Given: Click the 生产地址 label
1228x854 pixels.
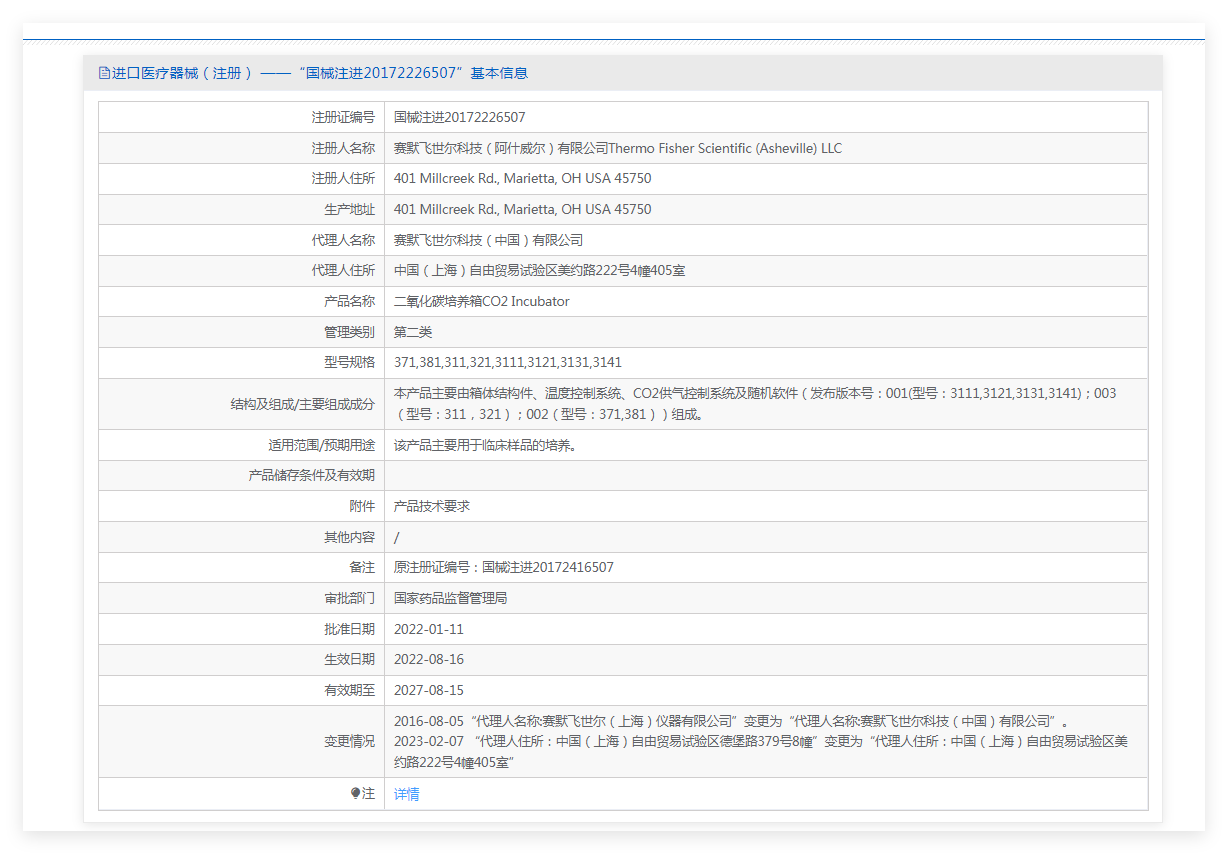Looking at the screenshot, I should point(350,210).
